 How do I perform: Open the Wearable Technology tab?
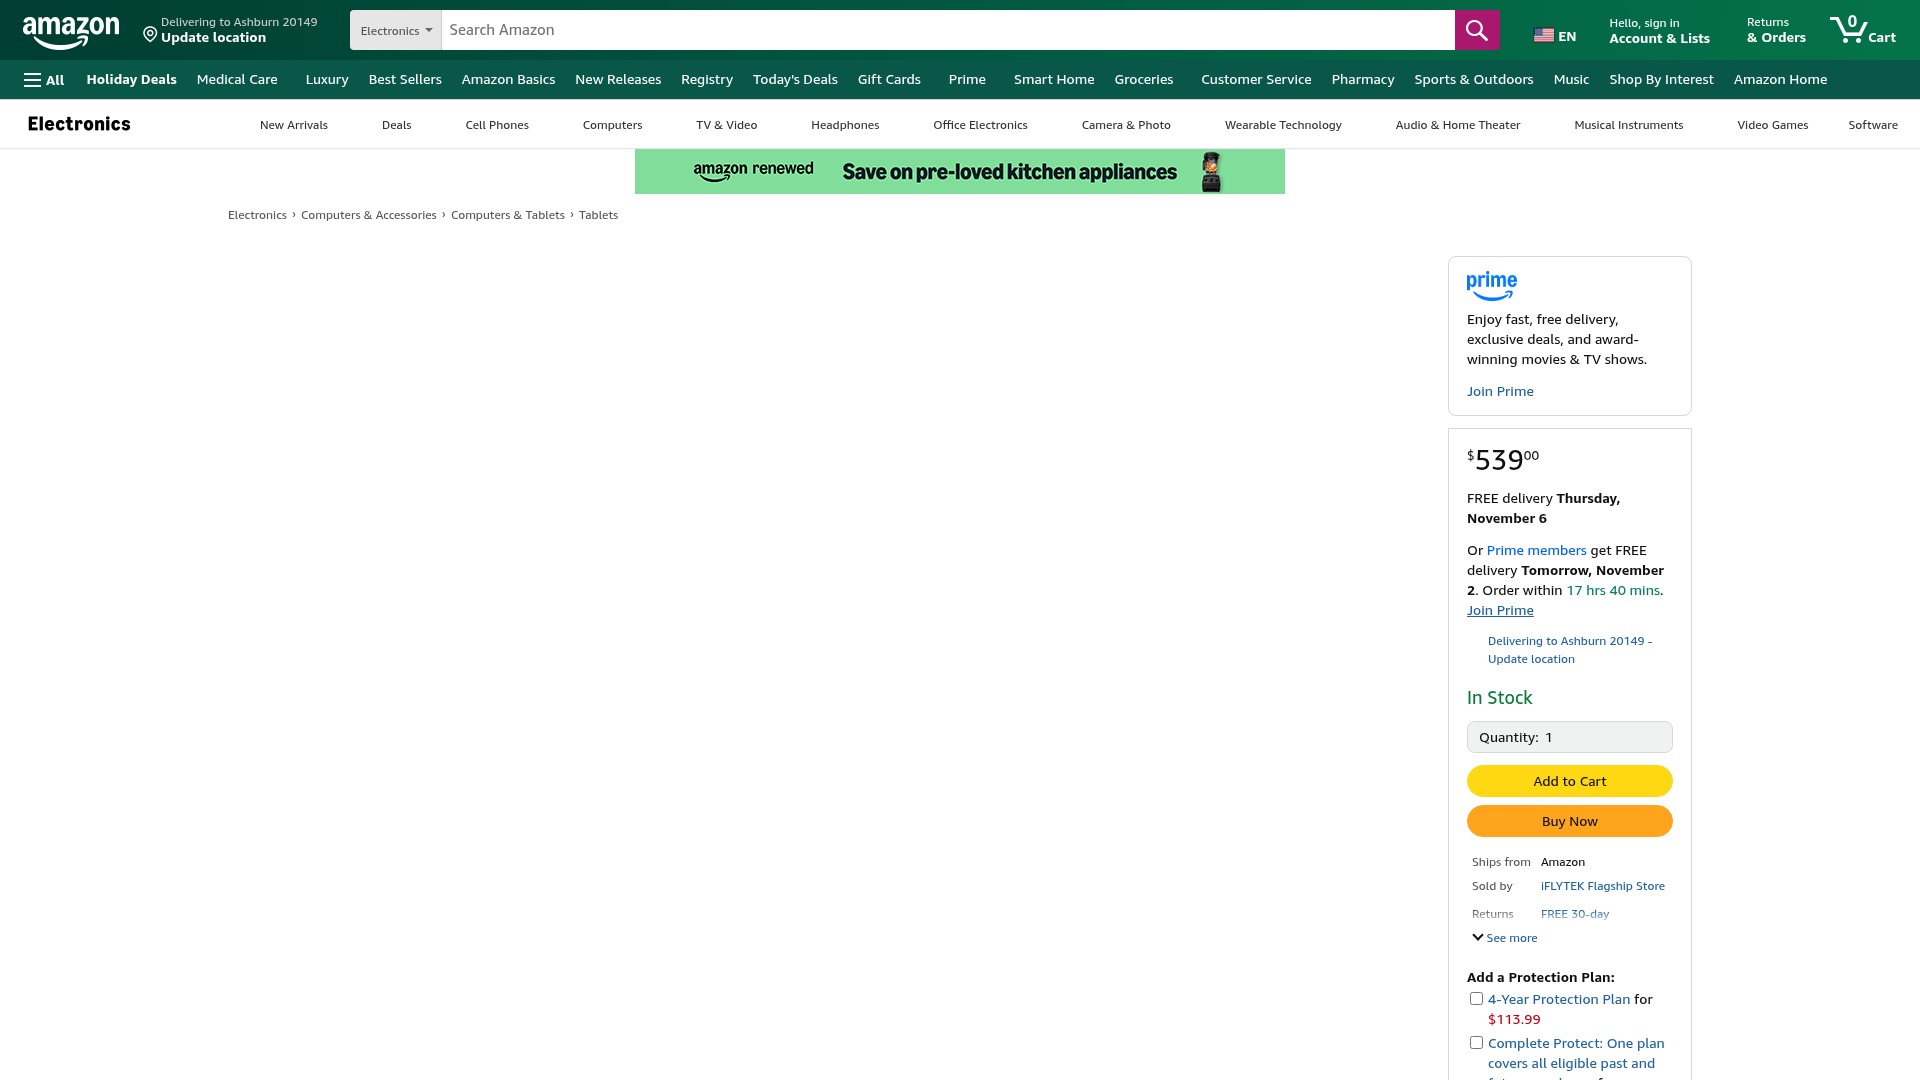point(1283,125)
